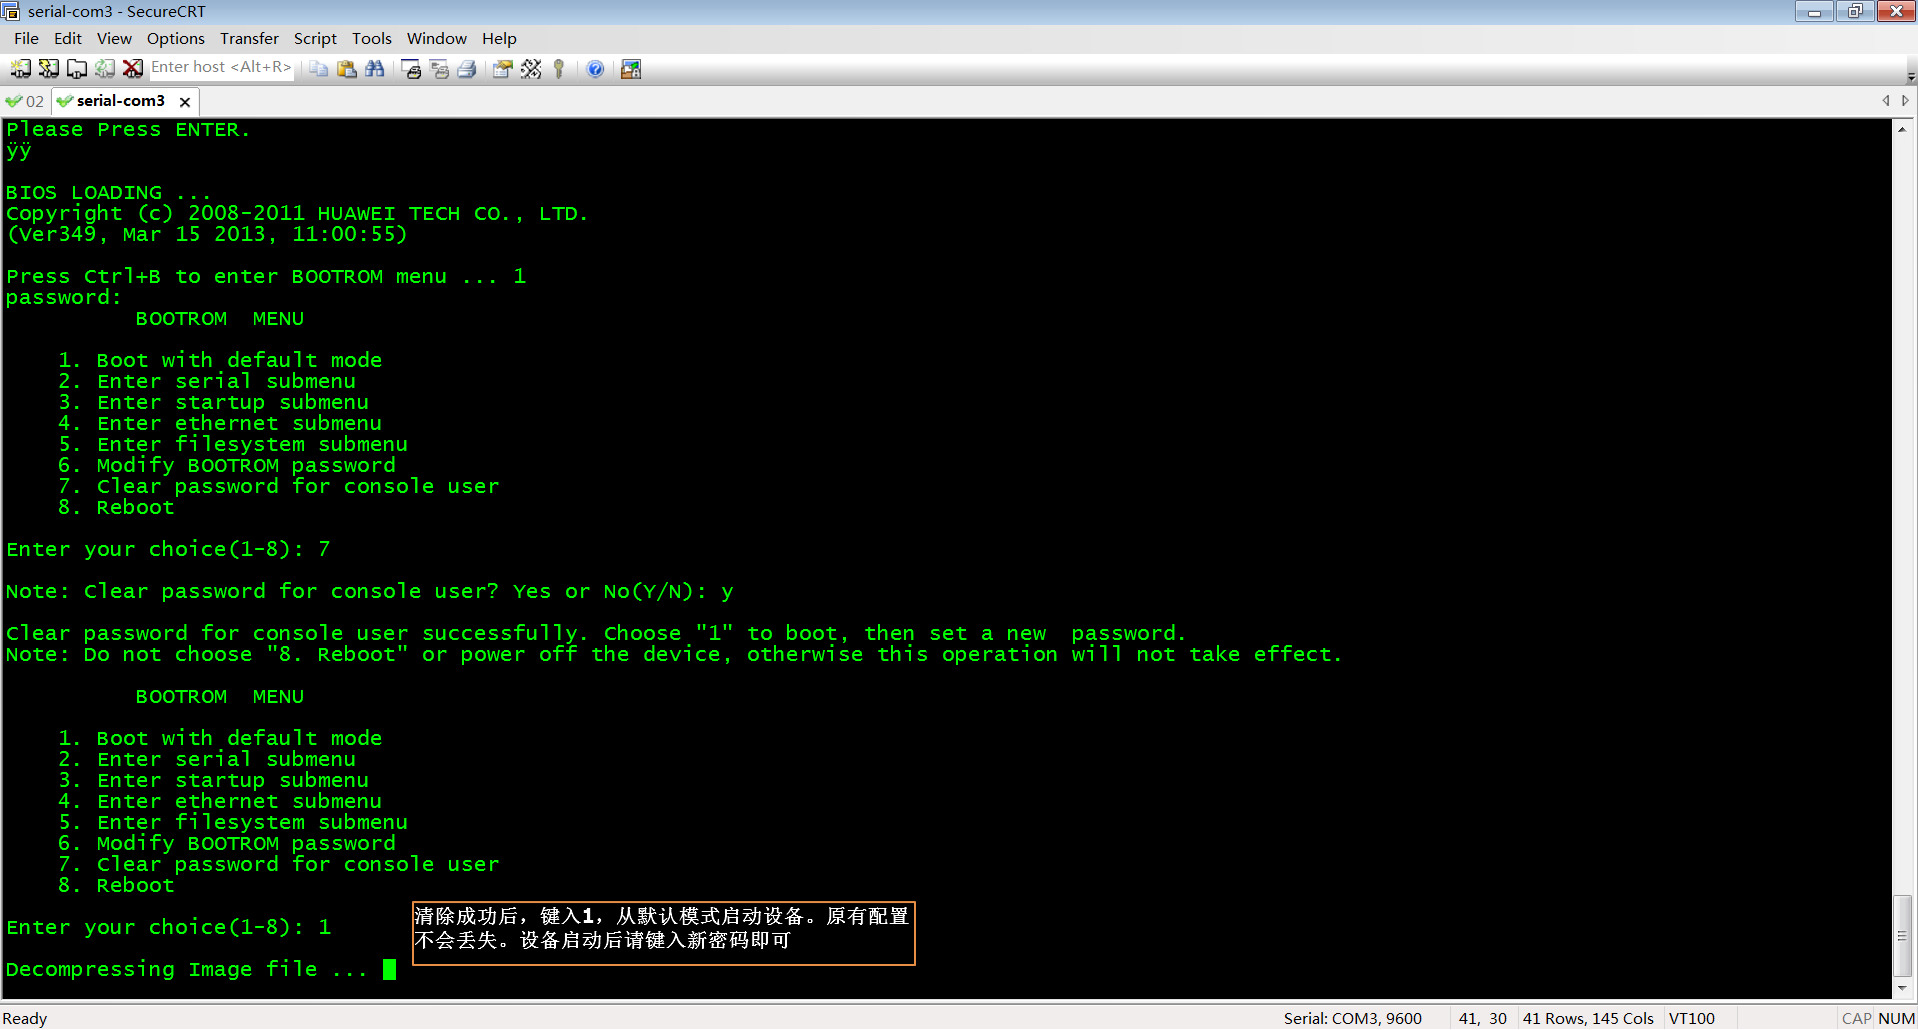Viewport: 1918px width, 1030px height.
Task: Click 'Please Press ENTER.' terminal line
Action: [x=128, y=129]
